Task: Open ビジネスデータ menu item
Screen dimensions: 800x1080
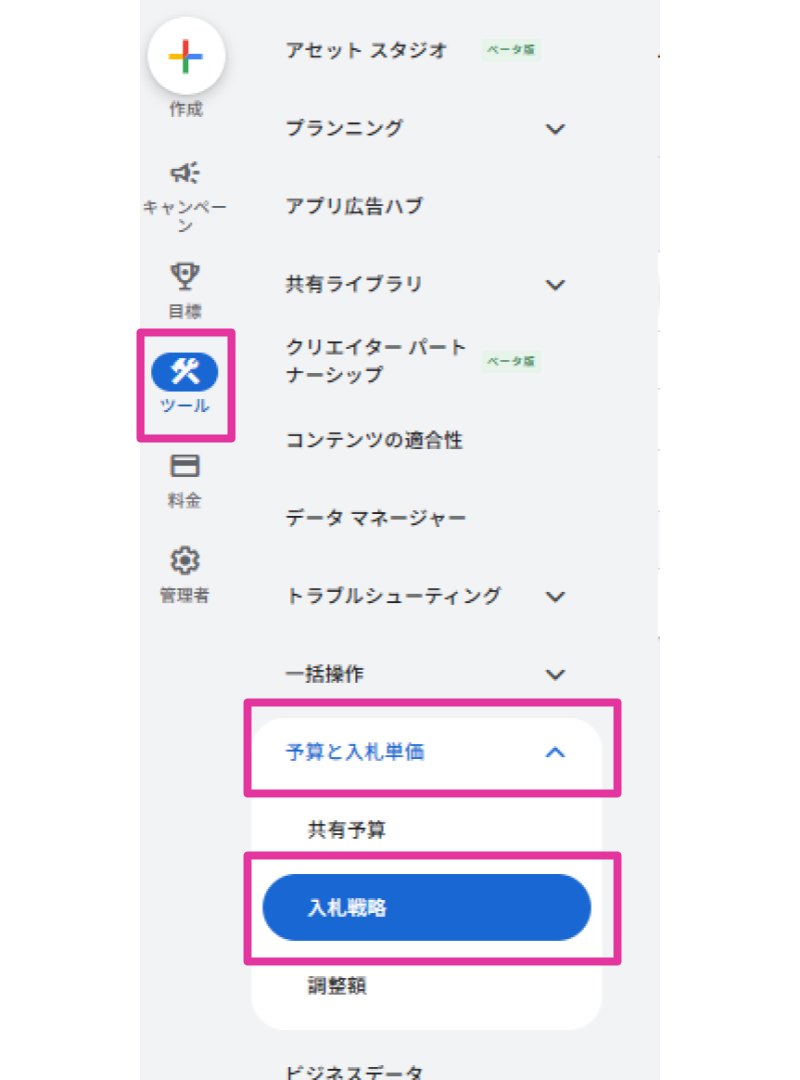Action: point(355,1069)
